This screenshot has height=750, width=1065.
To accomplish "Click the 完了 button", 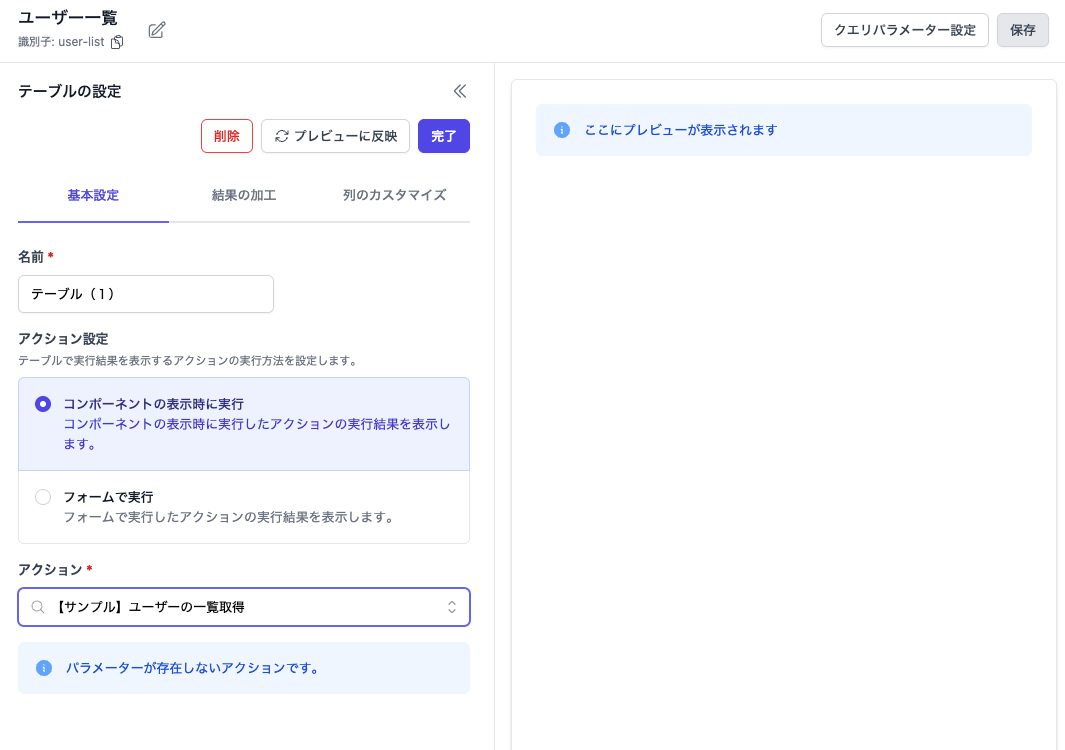I will 443,136.
